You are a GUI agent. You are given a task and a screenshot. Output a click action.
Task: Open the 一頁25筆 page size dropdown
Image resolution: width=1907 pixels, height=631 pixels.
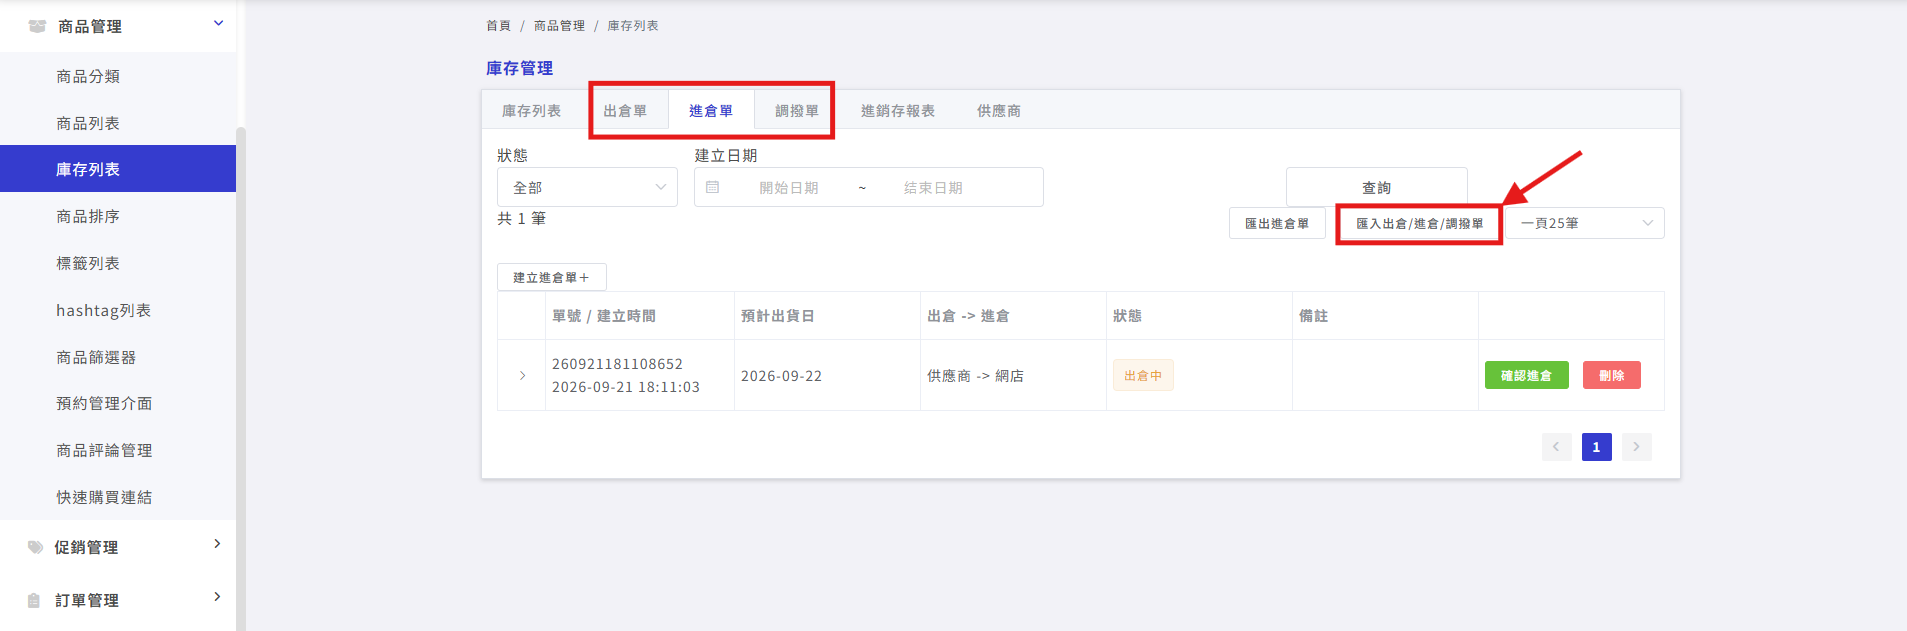click(1585, 223)
